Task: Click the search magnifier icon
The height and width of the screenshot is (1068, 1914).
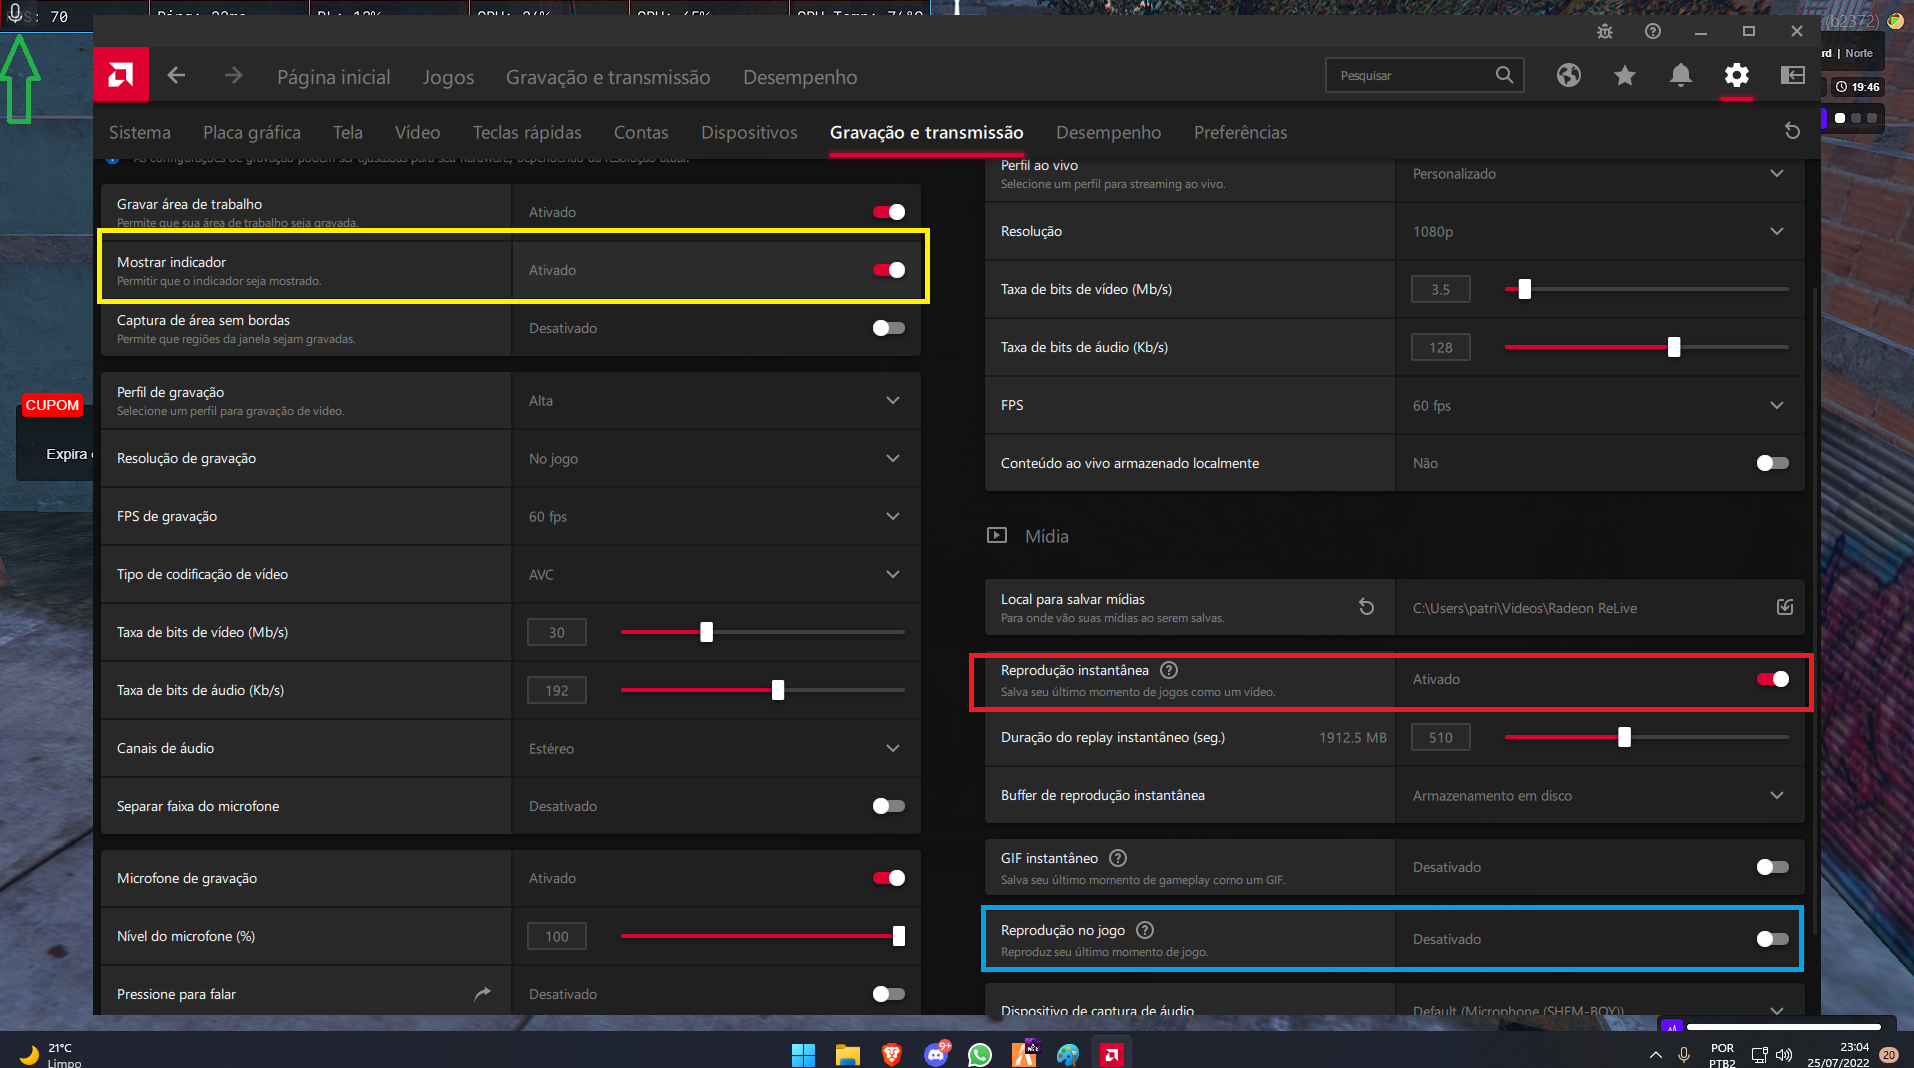Action: (x=1504, y=75)
